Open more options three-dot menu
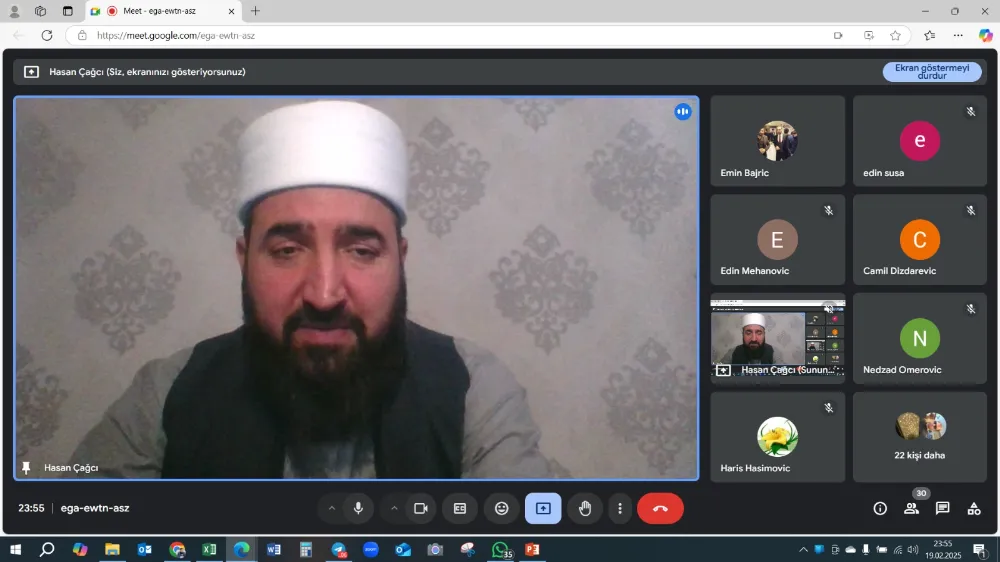Image resolution: width=1000 pixels, height=562 pixels. coord(620,508)
